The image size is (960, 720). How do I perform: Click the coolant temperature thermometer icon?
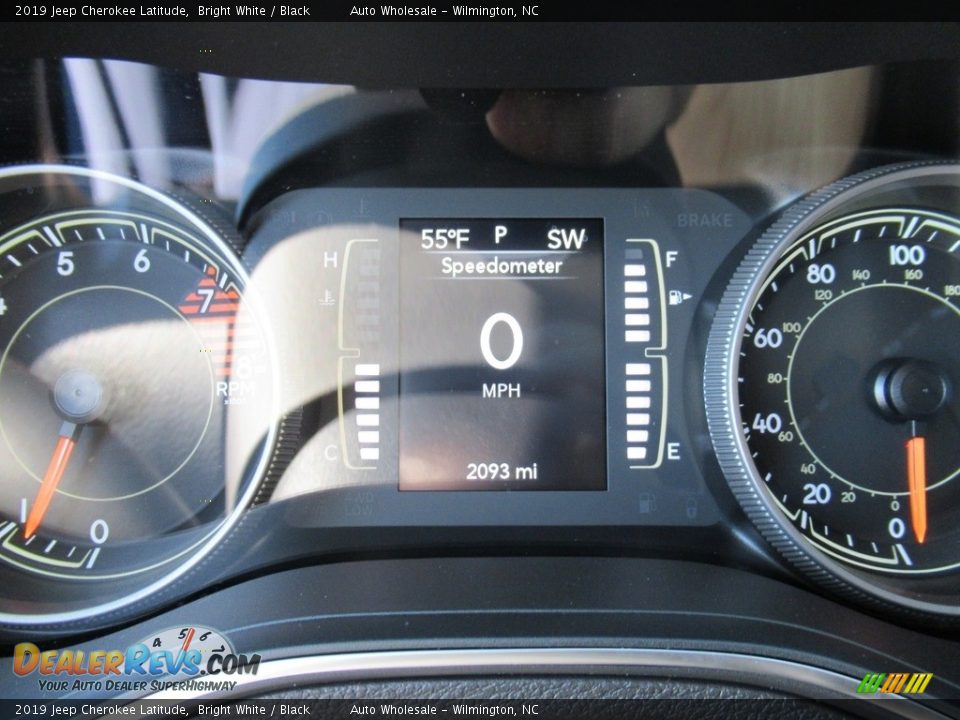tap(327, 297)
